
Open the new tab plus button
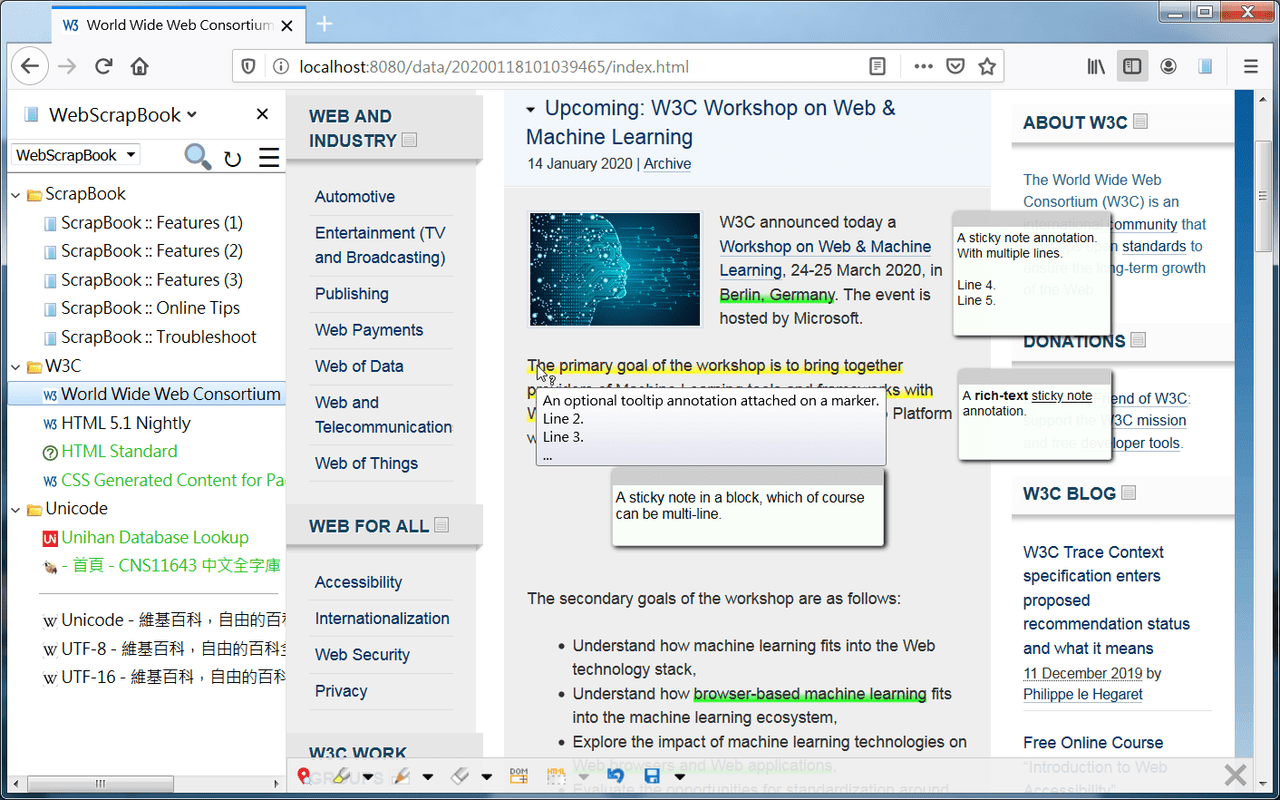pos(325,24)
